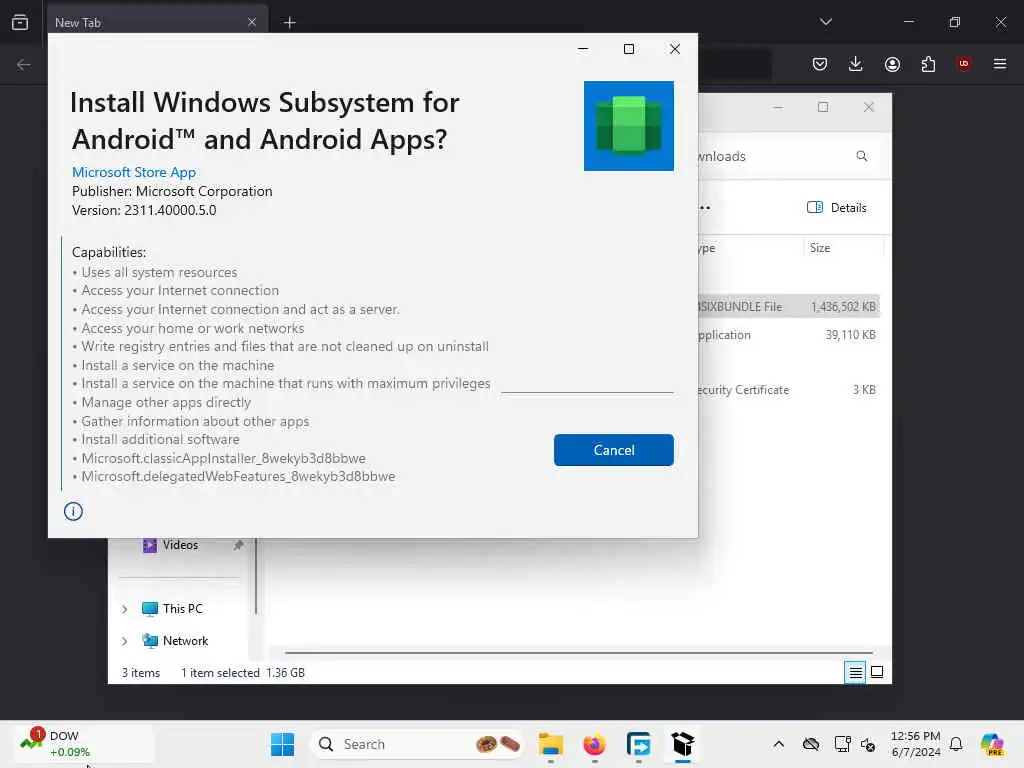Expand the This PC tree node
The height and width of the screenshot is (768, 1024).
coord(124,609)
